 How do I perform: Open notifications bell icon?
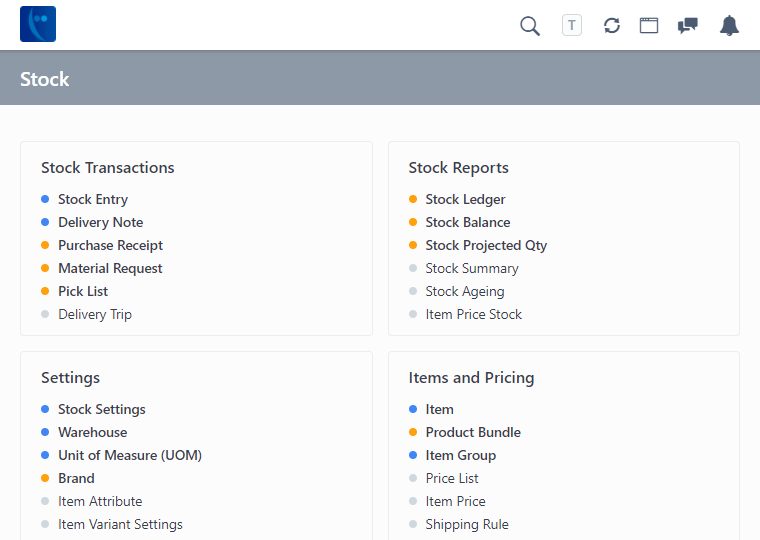tap(729, 26)
